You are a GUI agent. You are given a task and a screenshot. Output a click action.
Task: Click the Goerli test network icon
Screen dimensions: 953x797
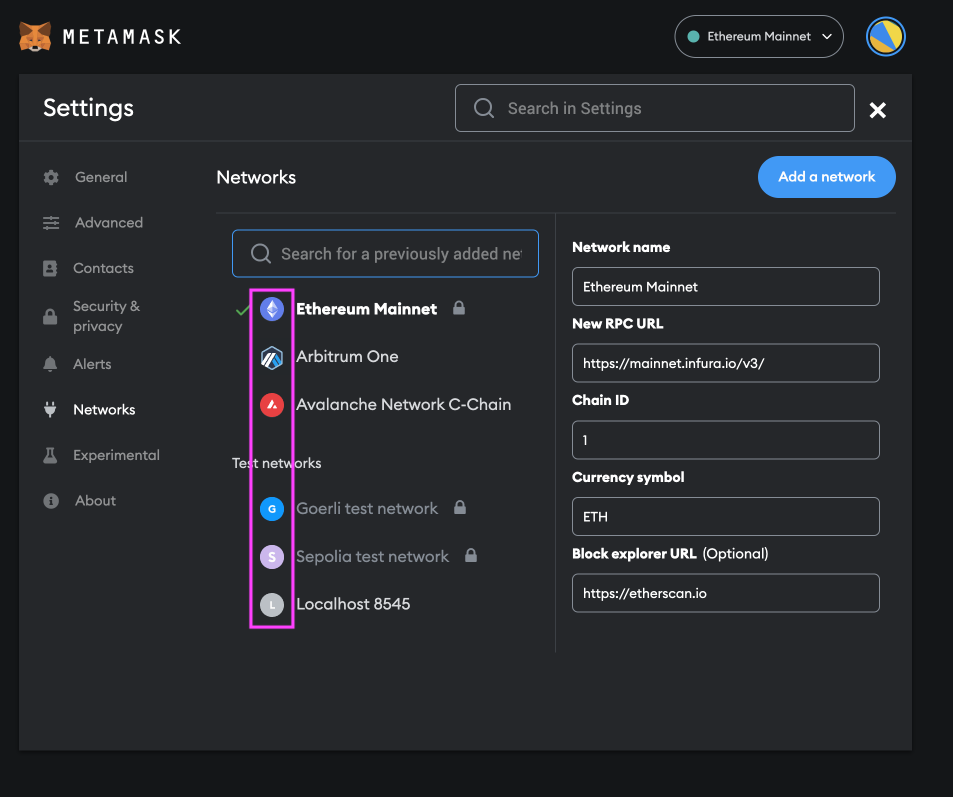pyautogui.click(x=271, y=509)
